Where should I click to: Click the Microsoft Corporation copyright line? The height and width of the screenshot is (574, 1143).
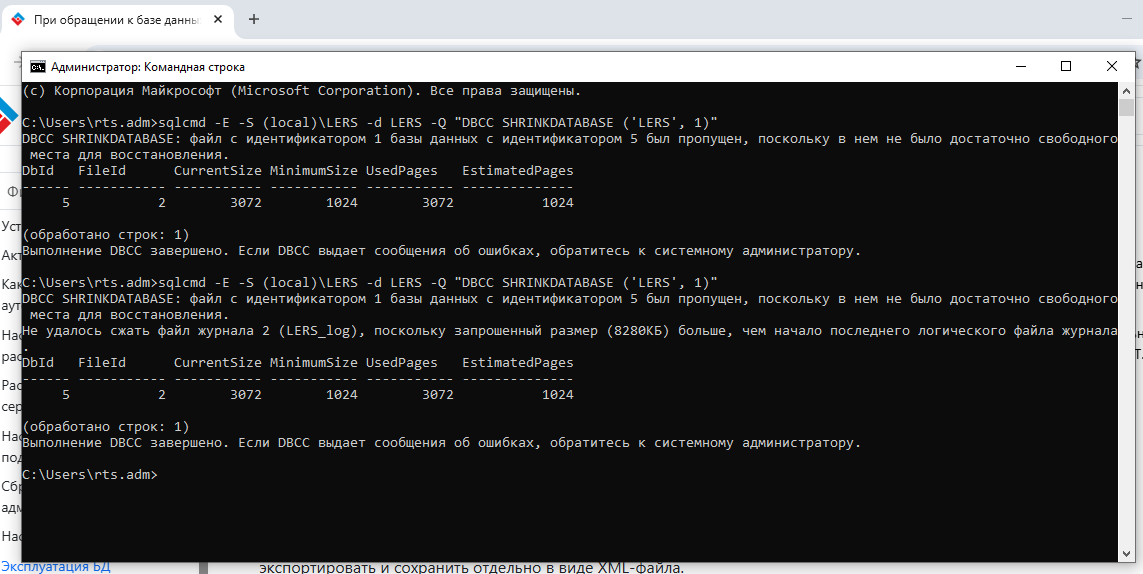(300, 91)
